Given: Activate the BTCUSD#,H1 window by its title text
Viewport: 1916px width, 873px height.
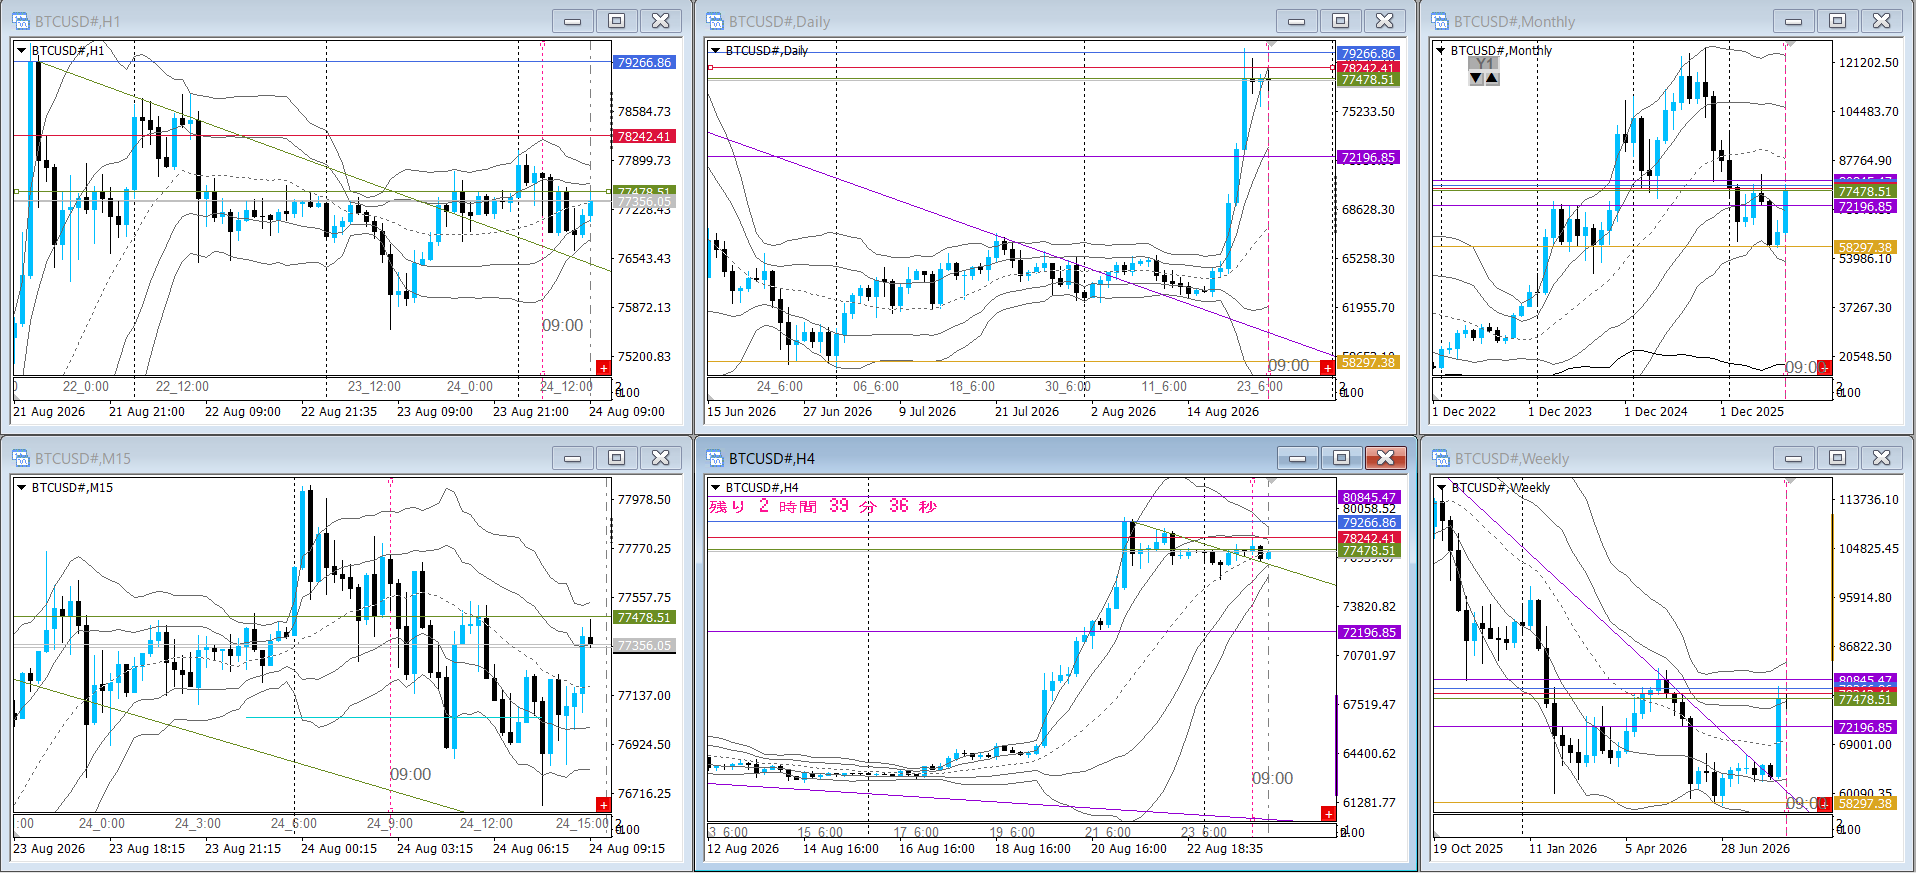Looking at the screenshot, I should (x=78, y=21).
